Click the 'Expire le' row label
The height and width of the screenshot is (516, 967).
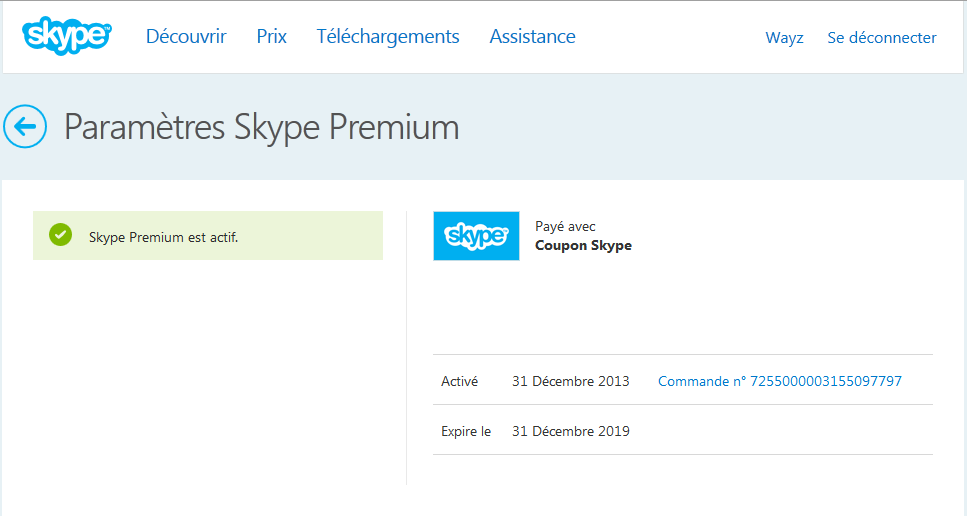tap(466, 432)
